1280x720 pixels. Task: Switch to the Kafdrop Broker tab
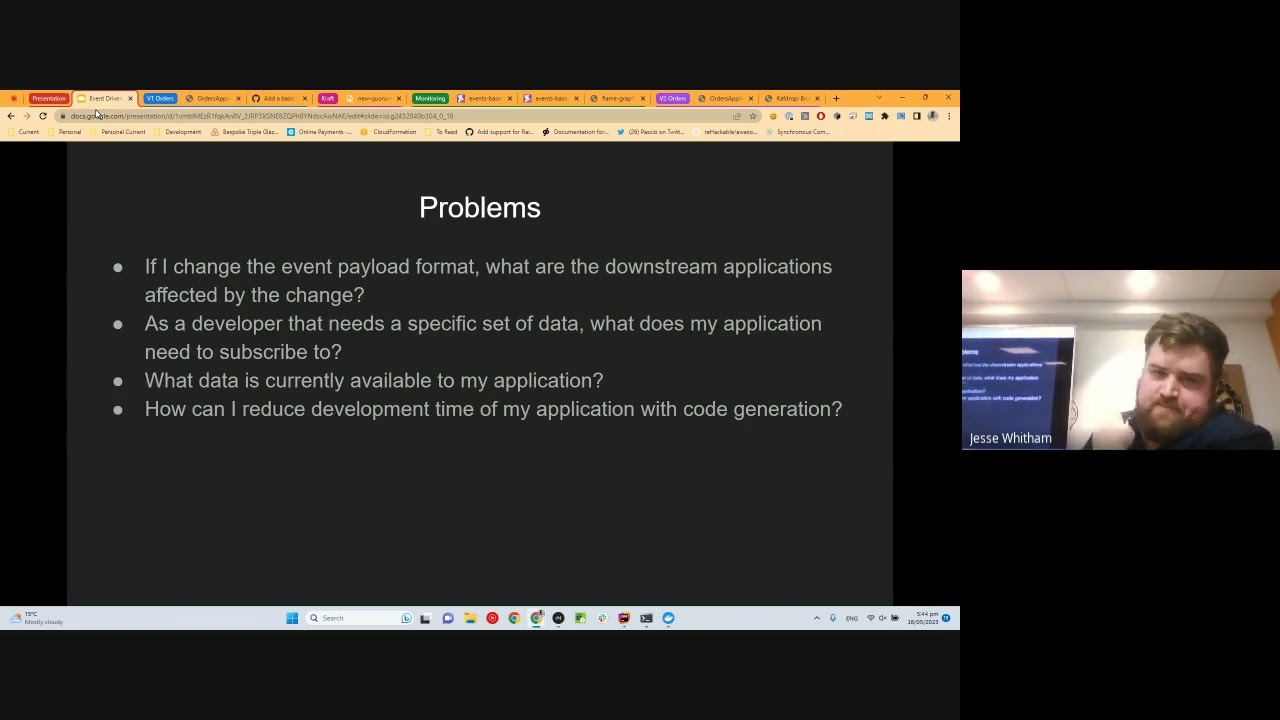[790, 98]
